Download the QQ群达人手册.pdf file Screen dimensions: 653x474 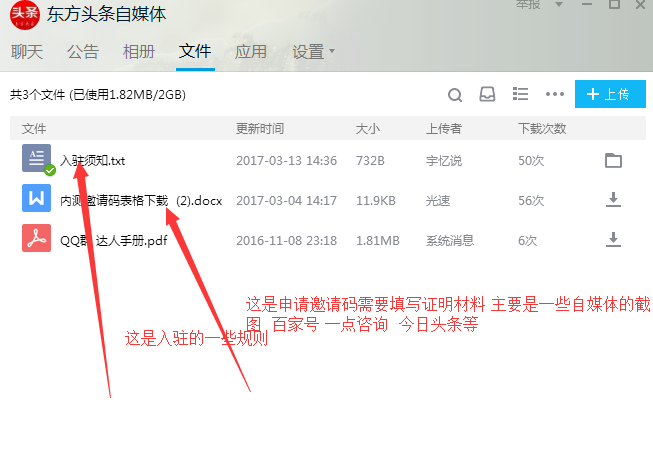(x=613, y=240)
